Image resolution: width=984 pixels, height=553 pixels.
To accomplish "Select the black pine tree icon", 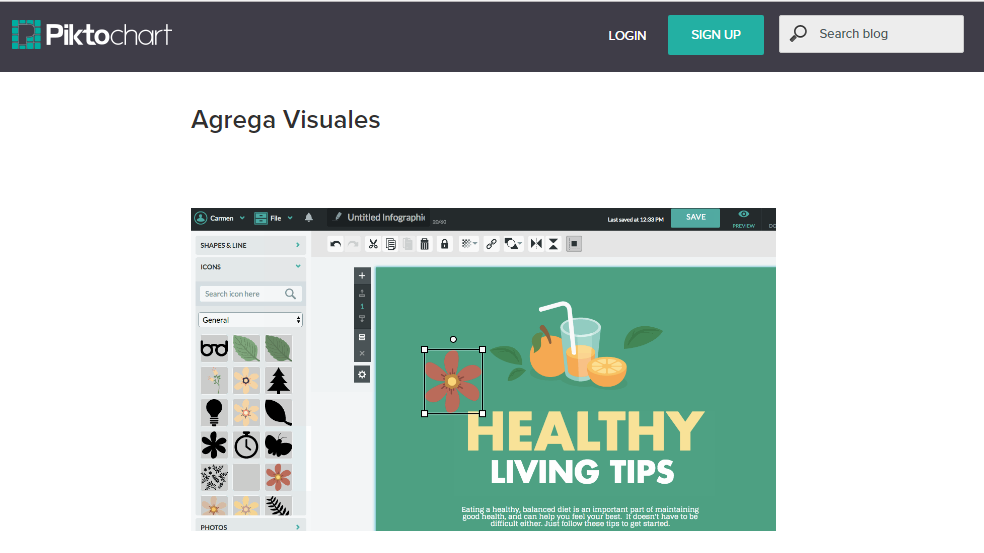I will click(x=278, y=380).
